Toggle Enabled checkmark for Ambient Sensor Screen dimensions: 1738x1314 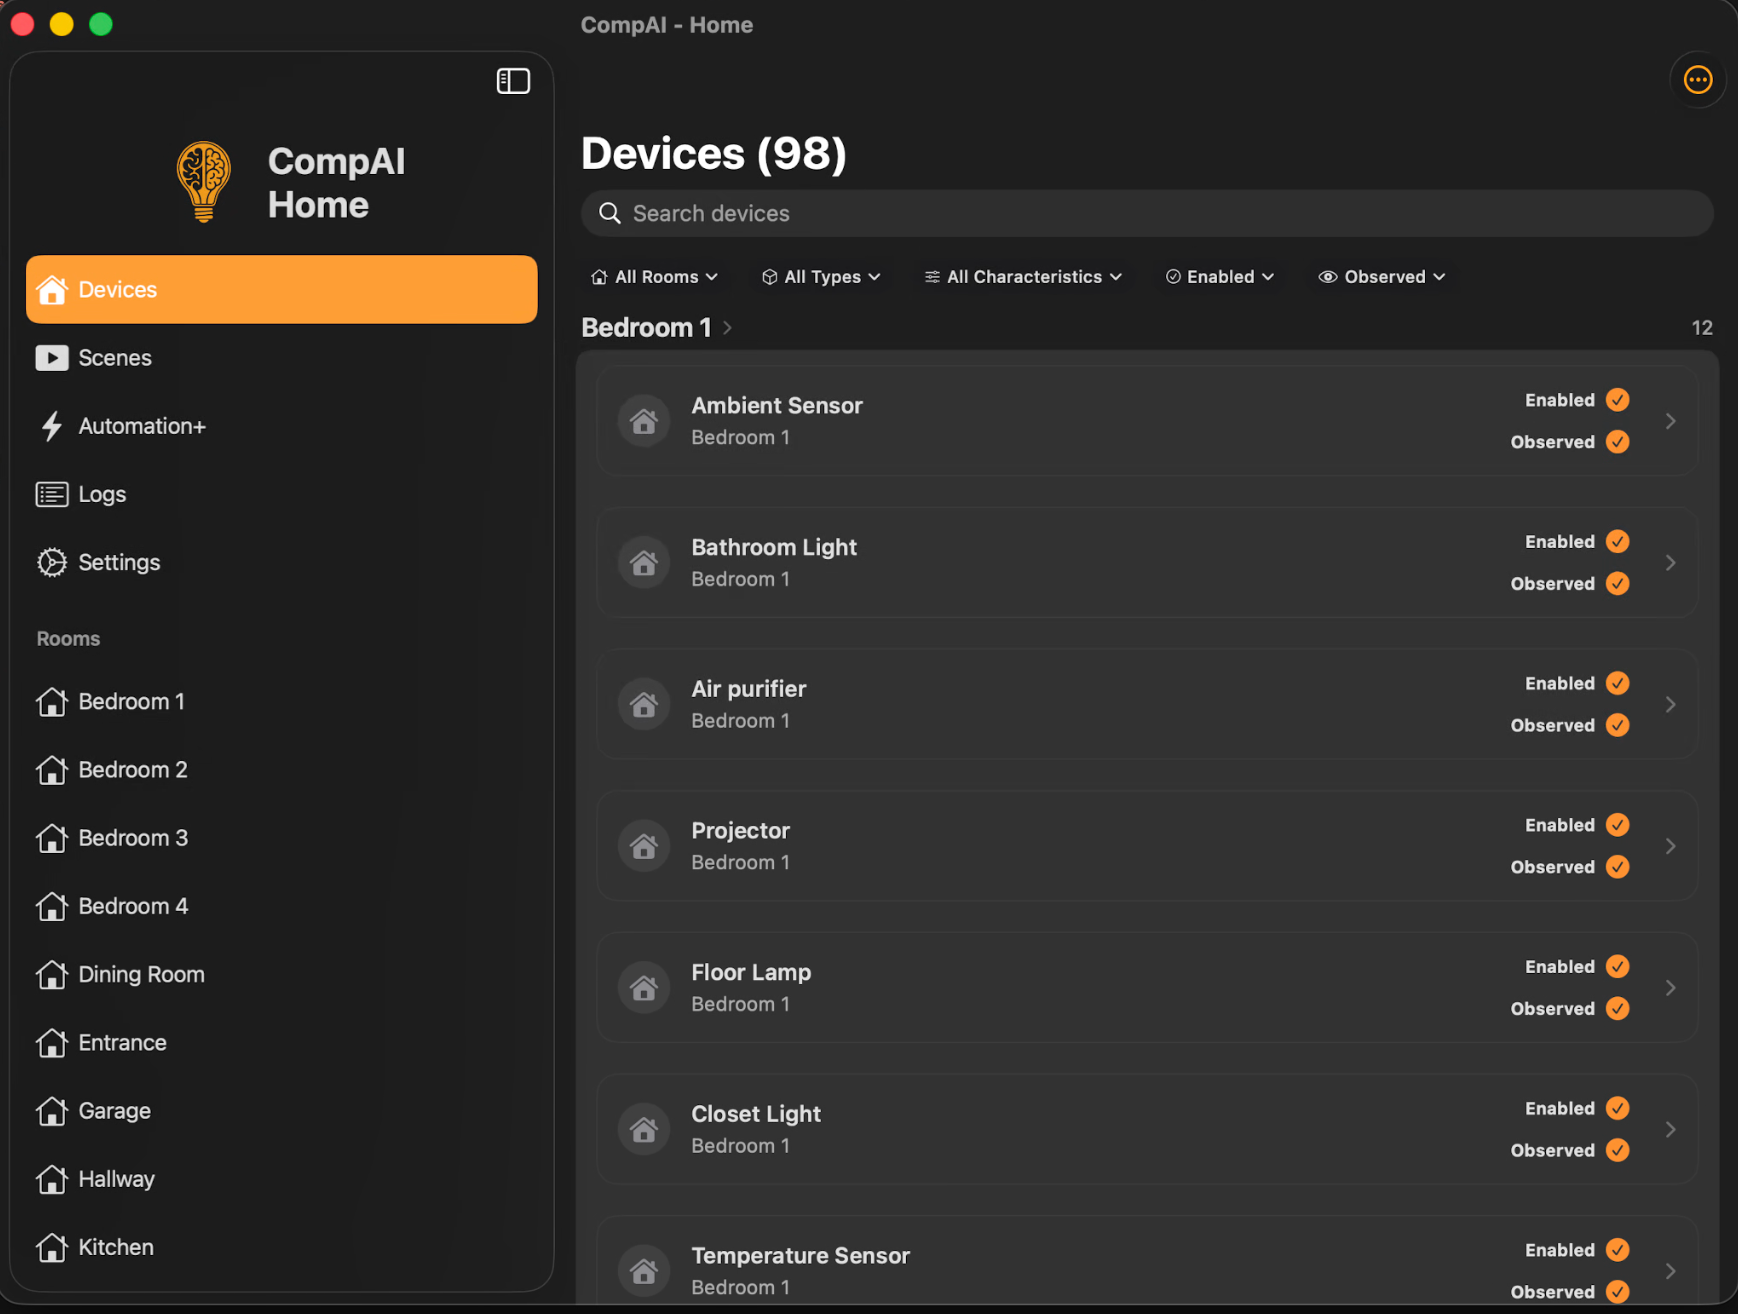coord(1617,400)
